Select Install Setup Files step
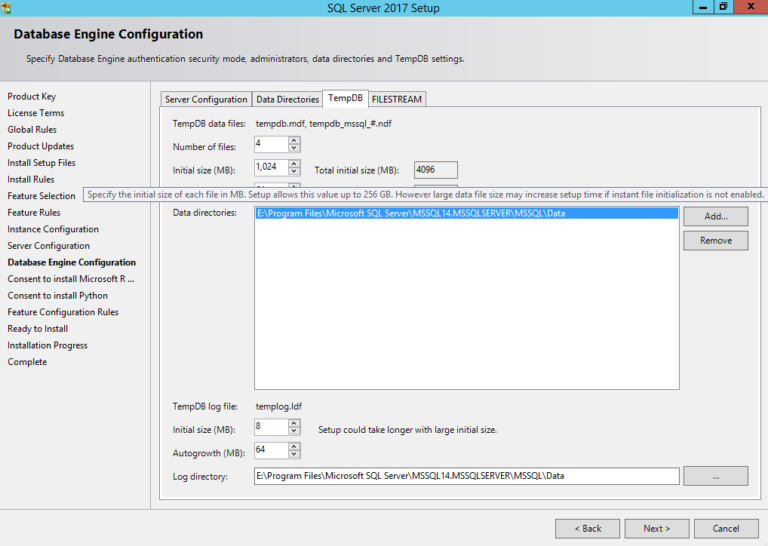Image resolution: width=768 pixels, height=546 pixels. tap(42, 163)
